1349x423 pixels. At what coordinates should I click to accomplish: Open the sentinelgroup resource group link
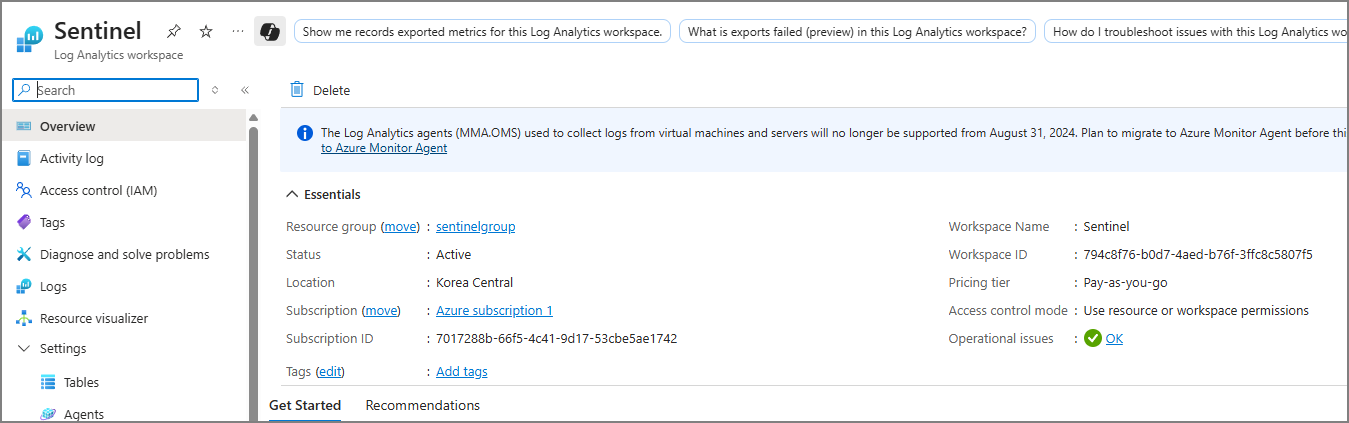pyautogui.click(x=475, y=226)
